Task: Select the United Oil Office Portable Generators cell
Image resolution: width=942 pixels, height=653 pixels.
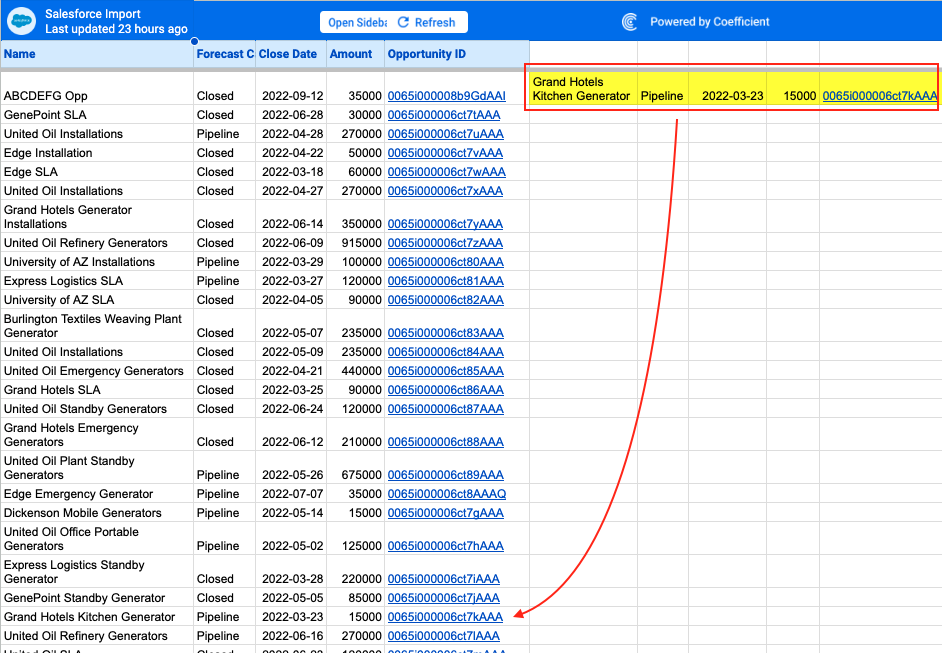Action: pos(97,539)
